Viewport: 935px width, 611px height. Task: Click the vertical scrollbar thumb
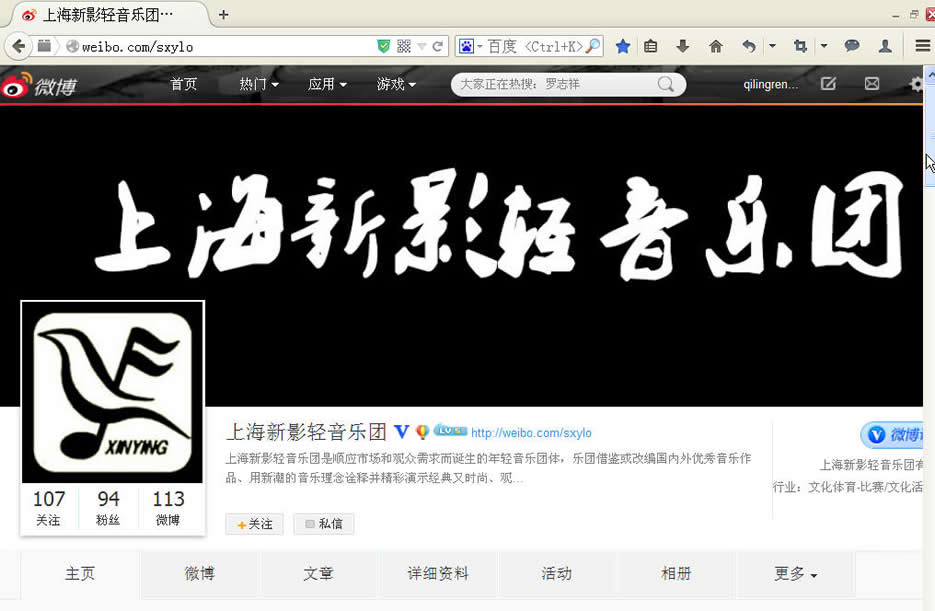[x=930, y=134]
